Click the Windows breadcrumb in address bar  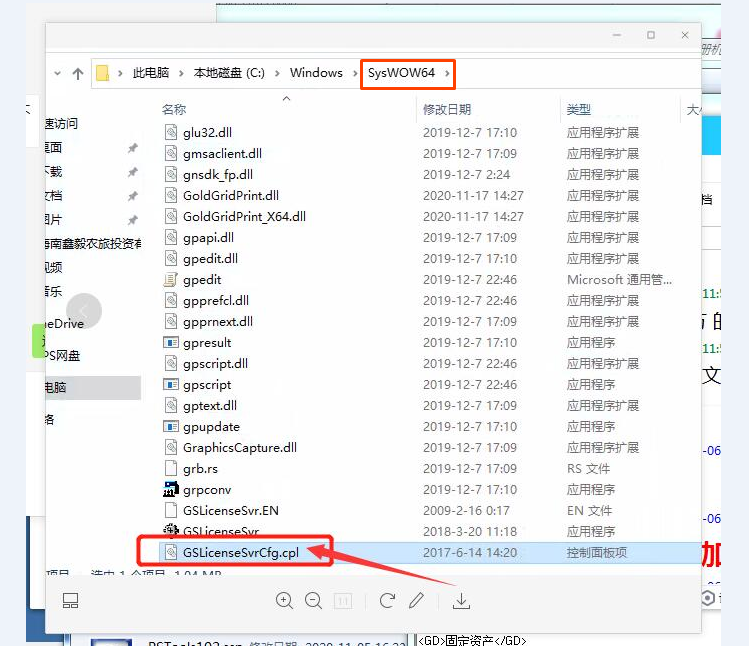316,73
